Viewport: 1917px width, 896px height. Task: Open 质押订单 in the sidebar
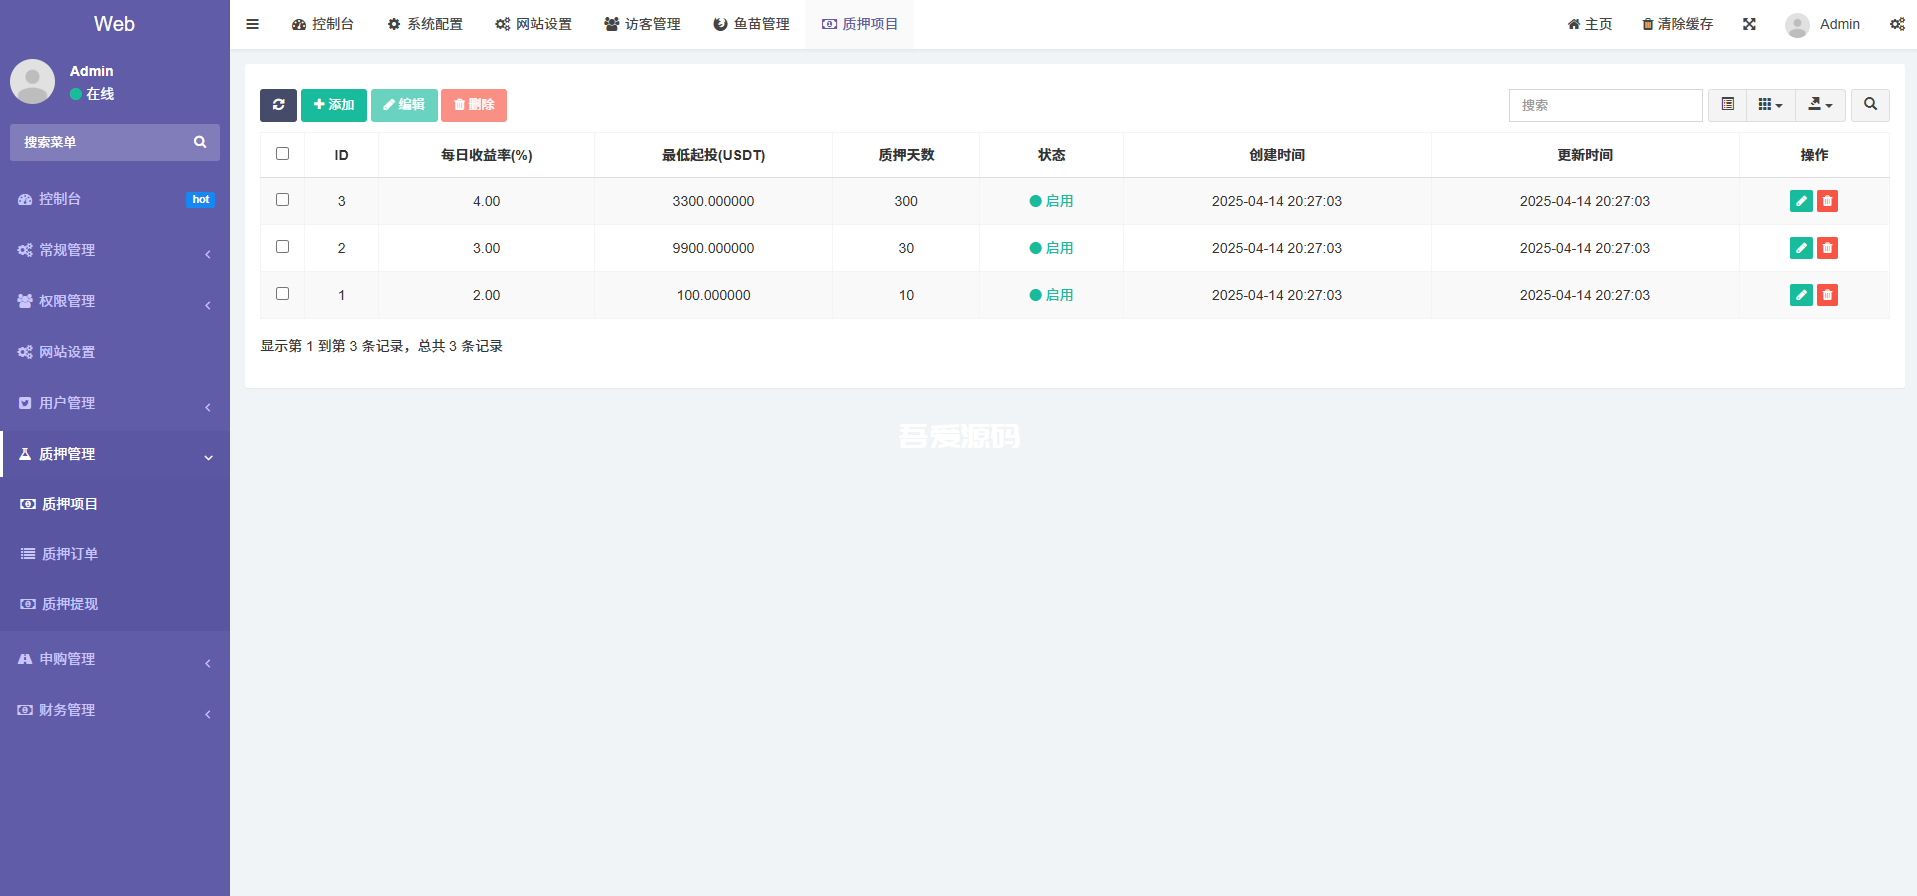tap(70, 554)
